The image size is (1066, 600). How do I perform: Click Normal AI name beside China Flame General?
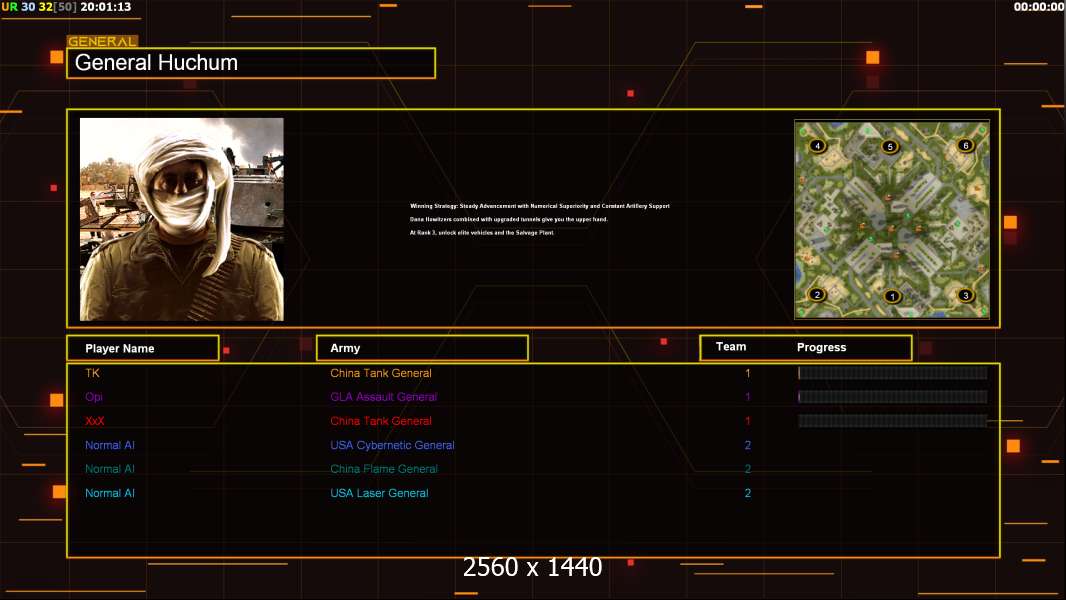pyautogui.click(x=109, y=469)
